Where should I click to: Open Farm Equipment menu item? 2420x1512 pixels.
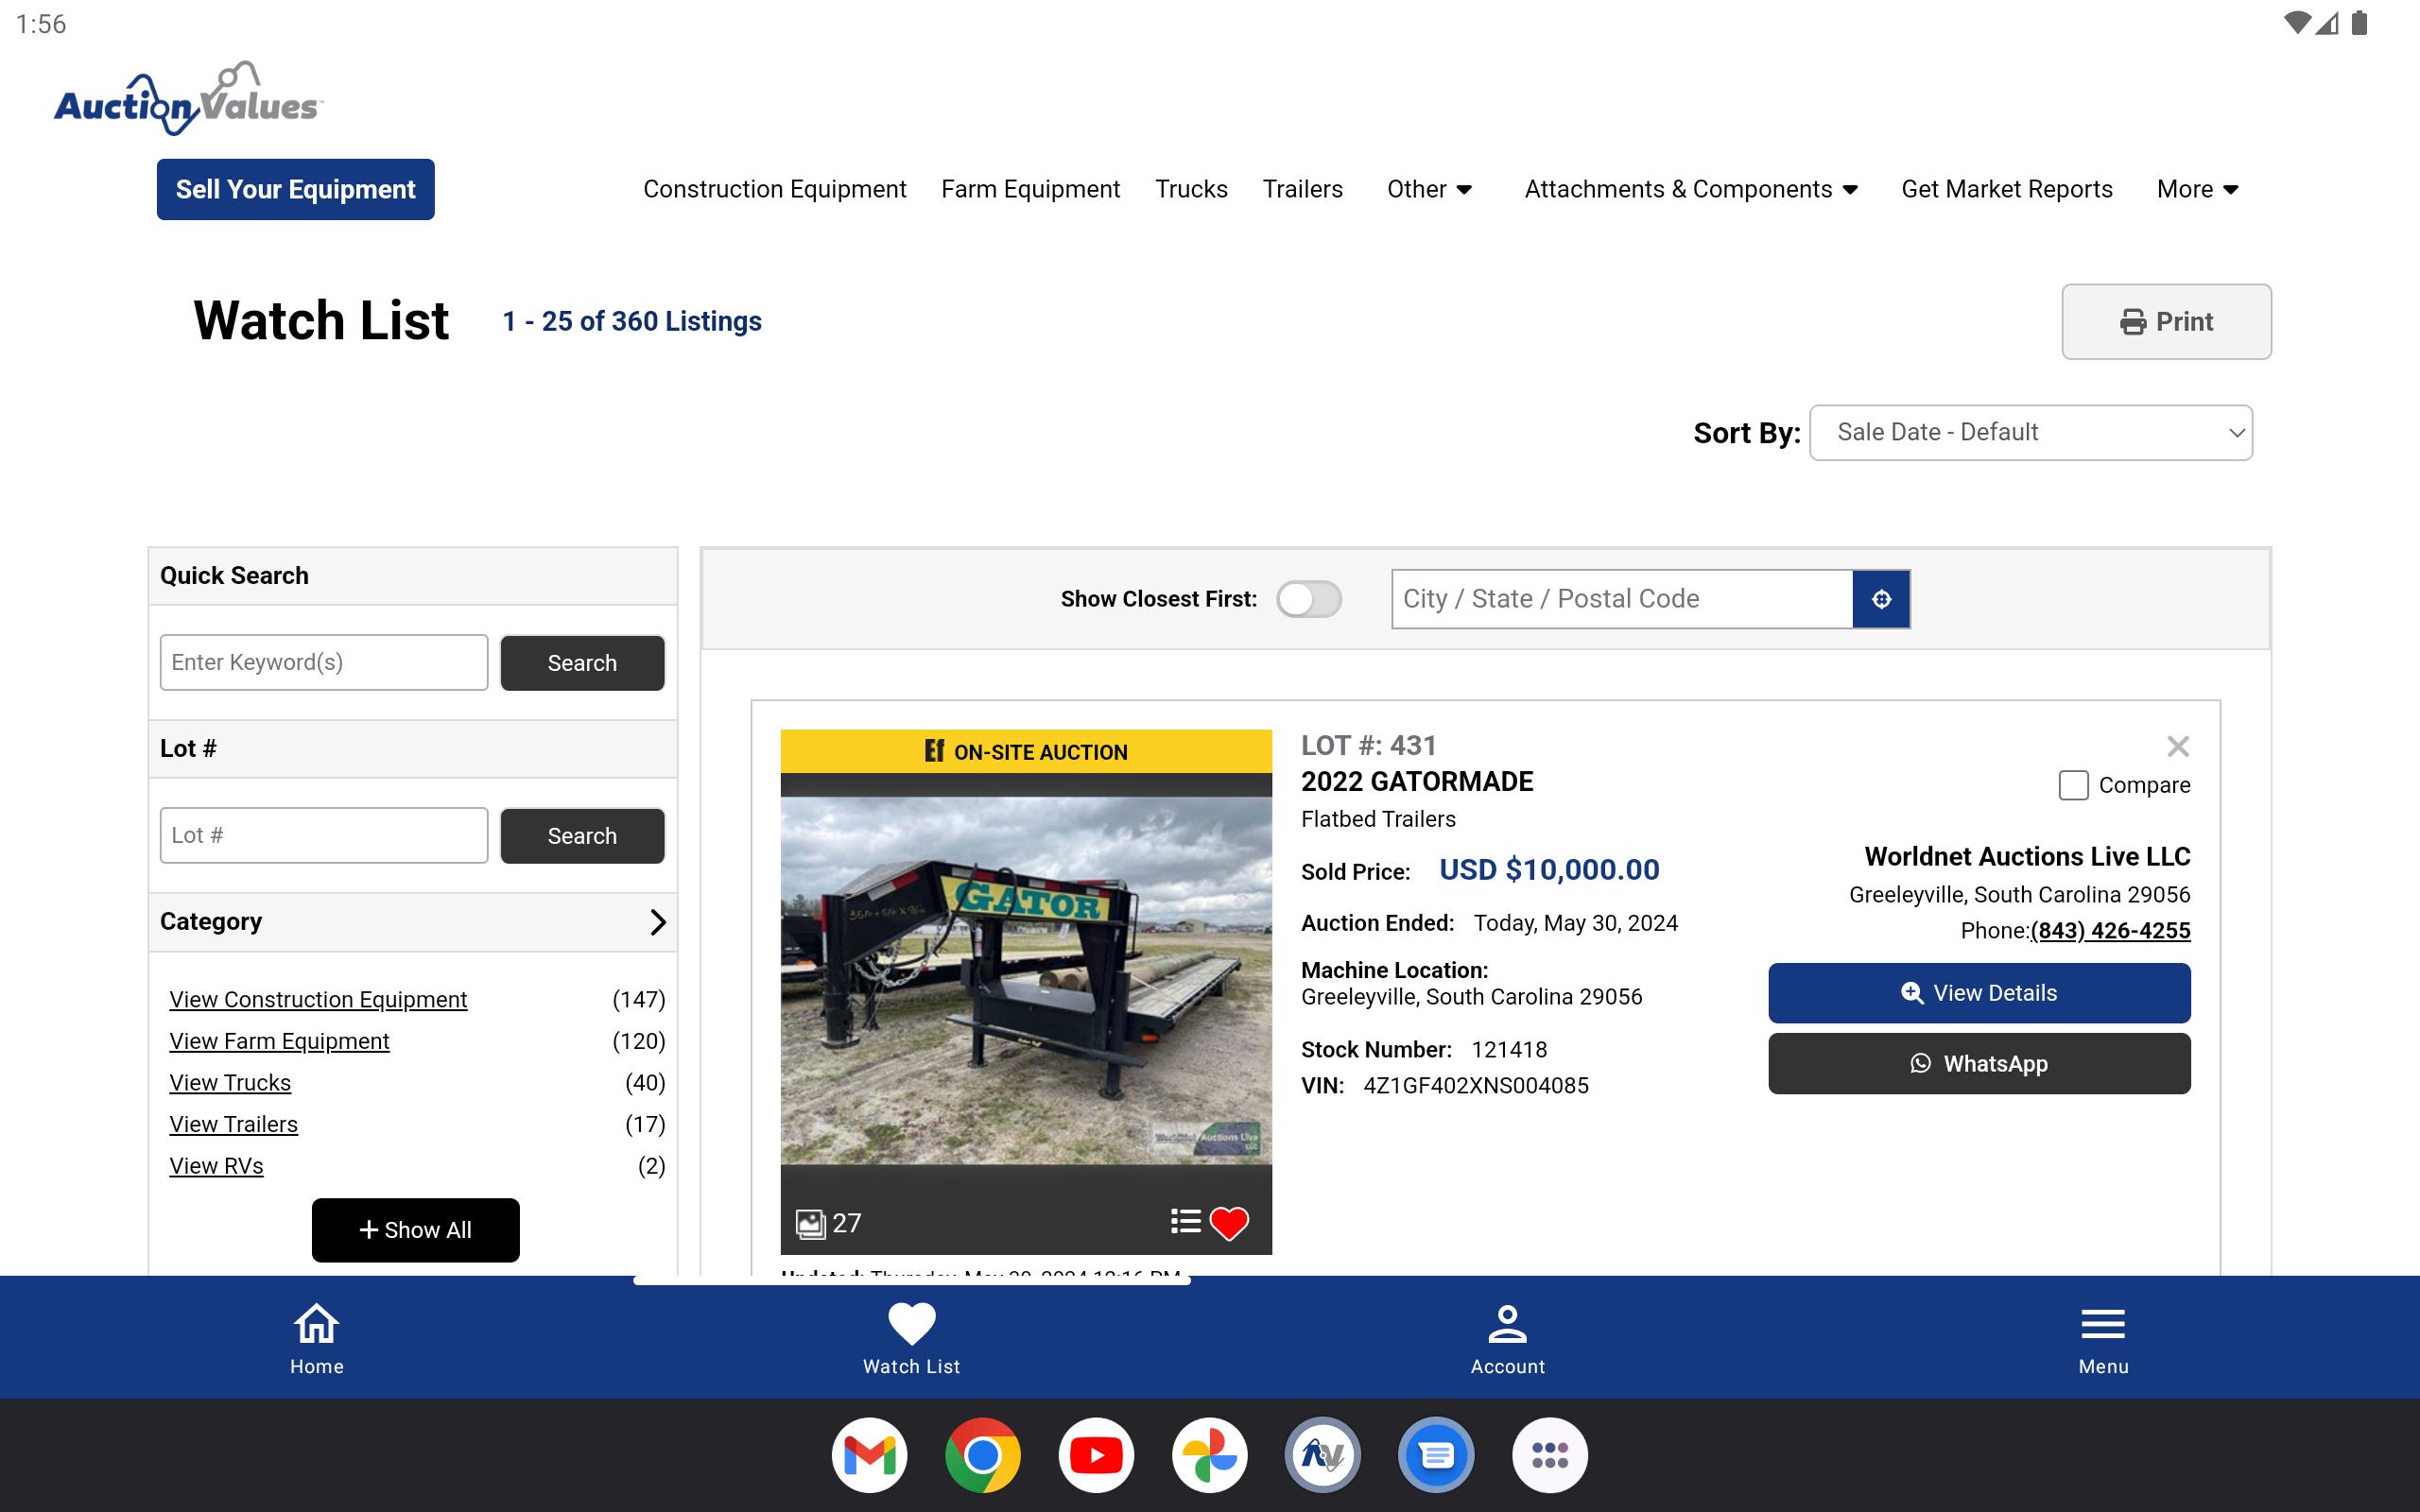1030,189
